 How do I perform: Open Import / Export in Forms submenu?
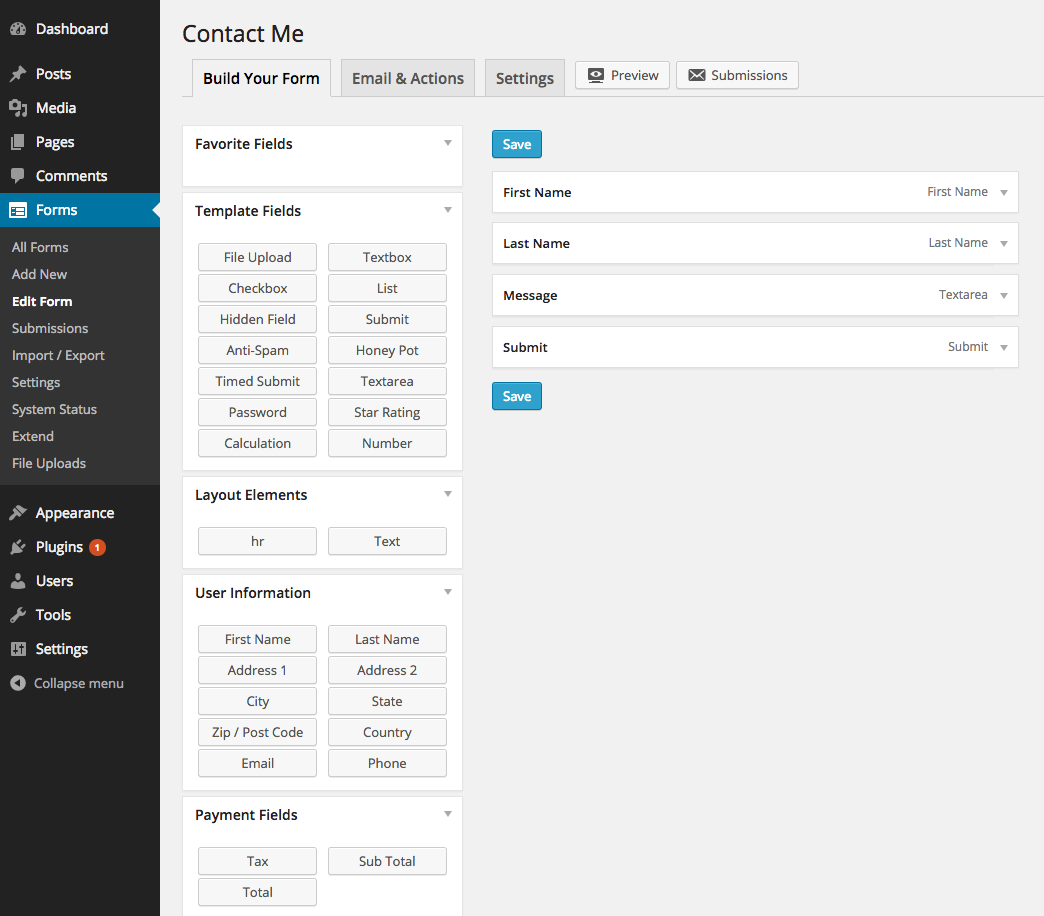pyautogui.click(x=58, y=355)
